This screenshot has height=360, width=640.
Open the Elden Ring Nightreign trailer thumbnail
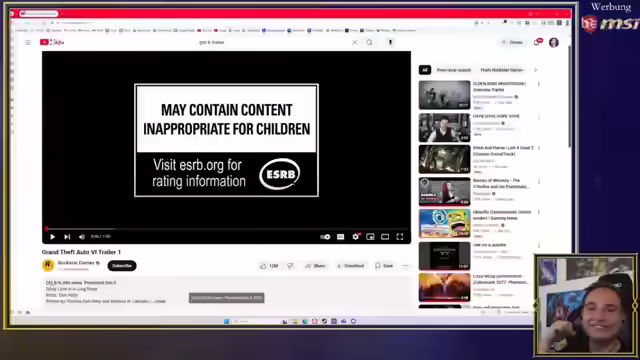444,95
